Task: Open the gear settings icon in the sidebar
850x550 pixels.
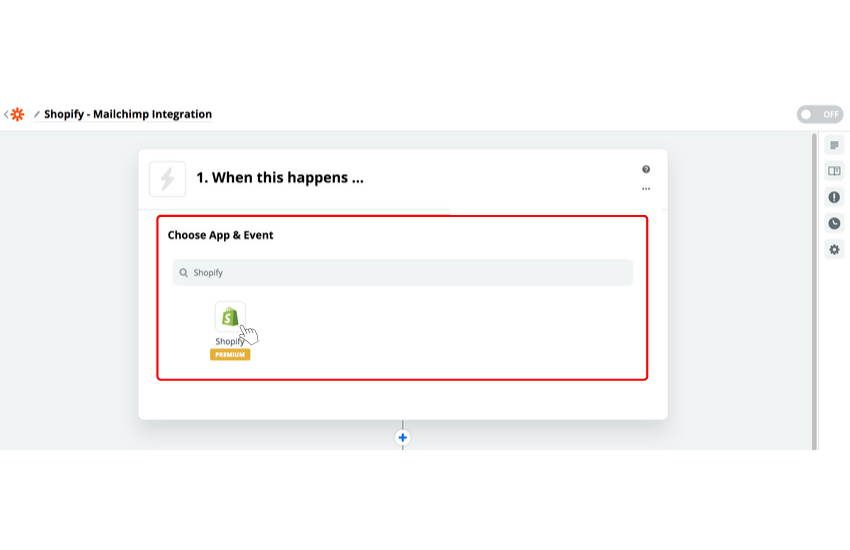Action: pos(834,250)
